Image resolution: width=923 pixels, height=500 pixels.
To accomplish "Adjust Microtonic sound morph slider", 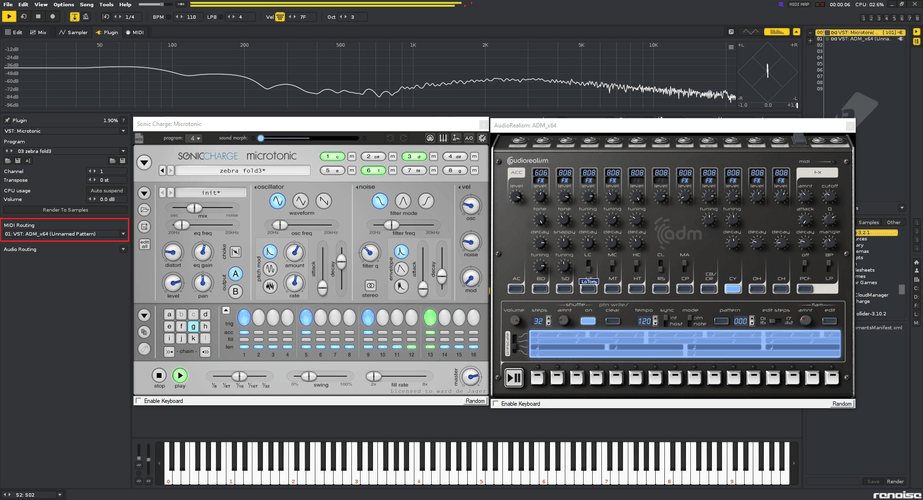I will [x=308, y=138].
